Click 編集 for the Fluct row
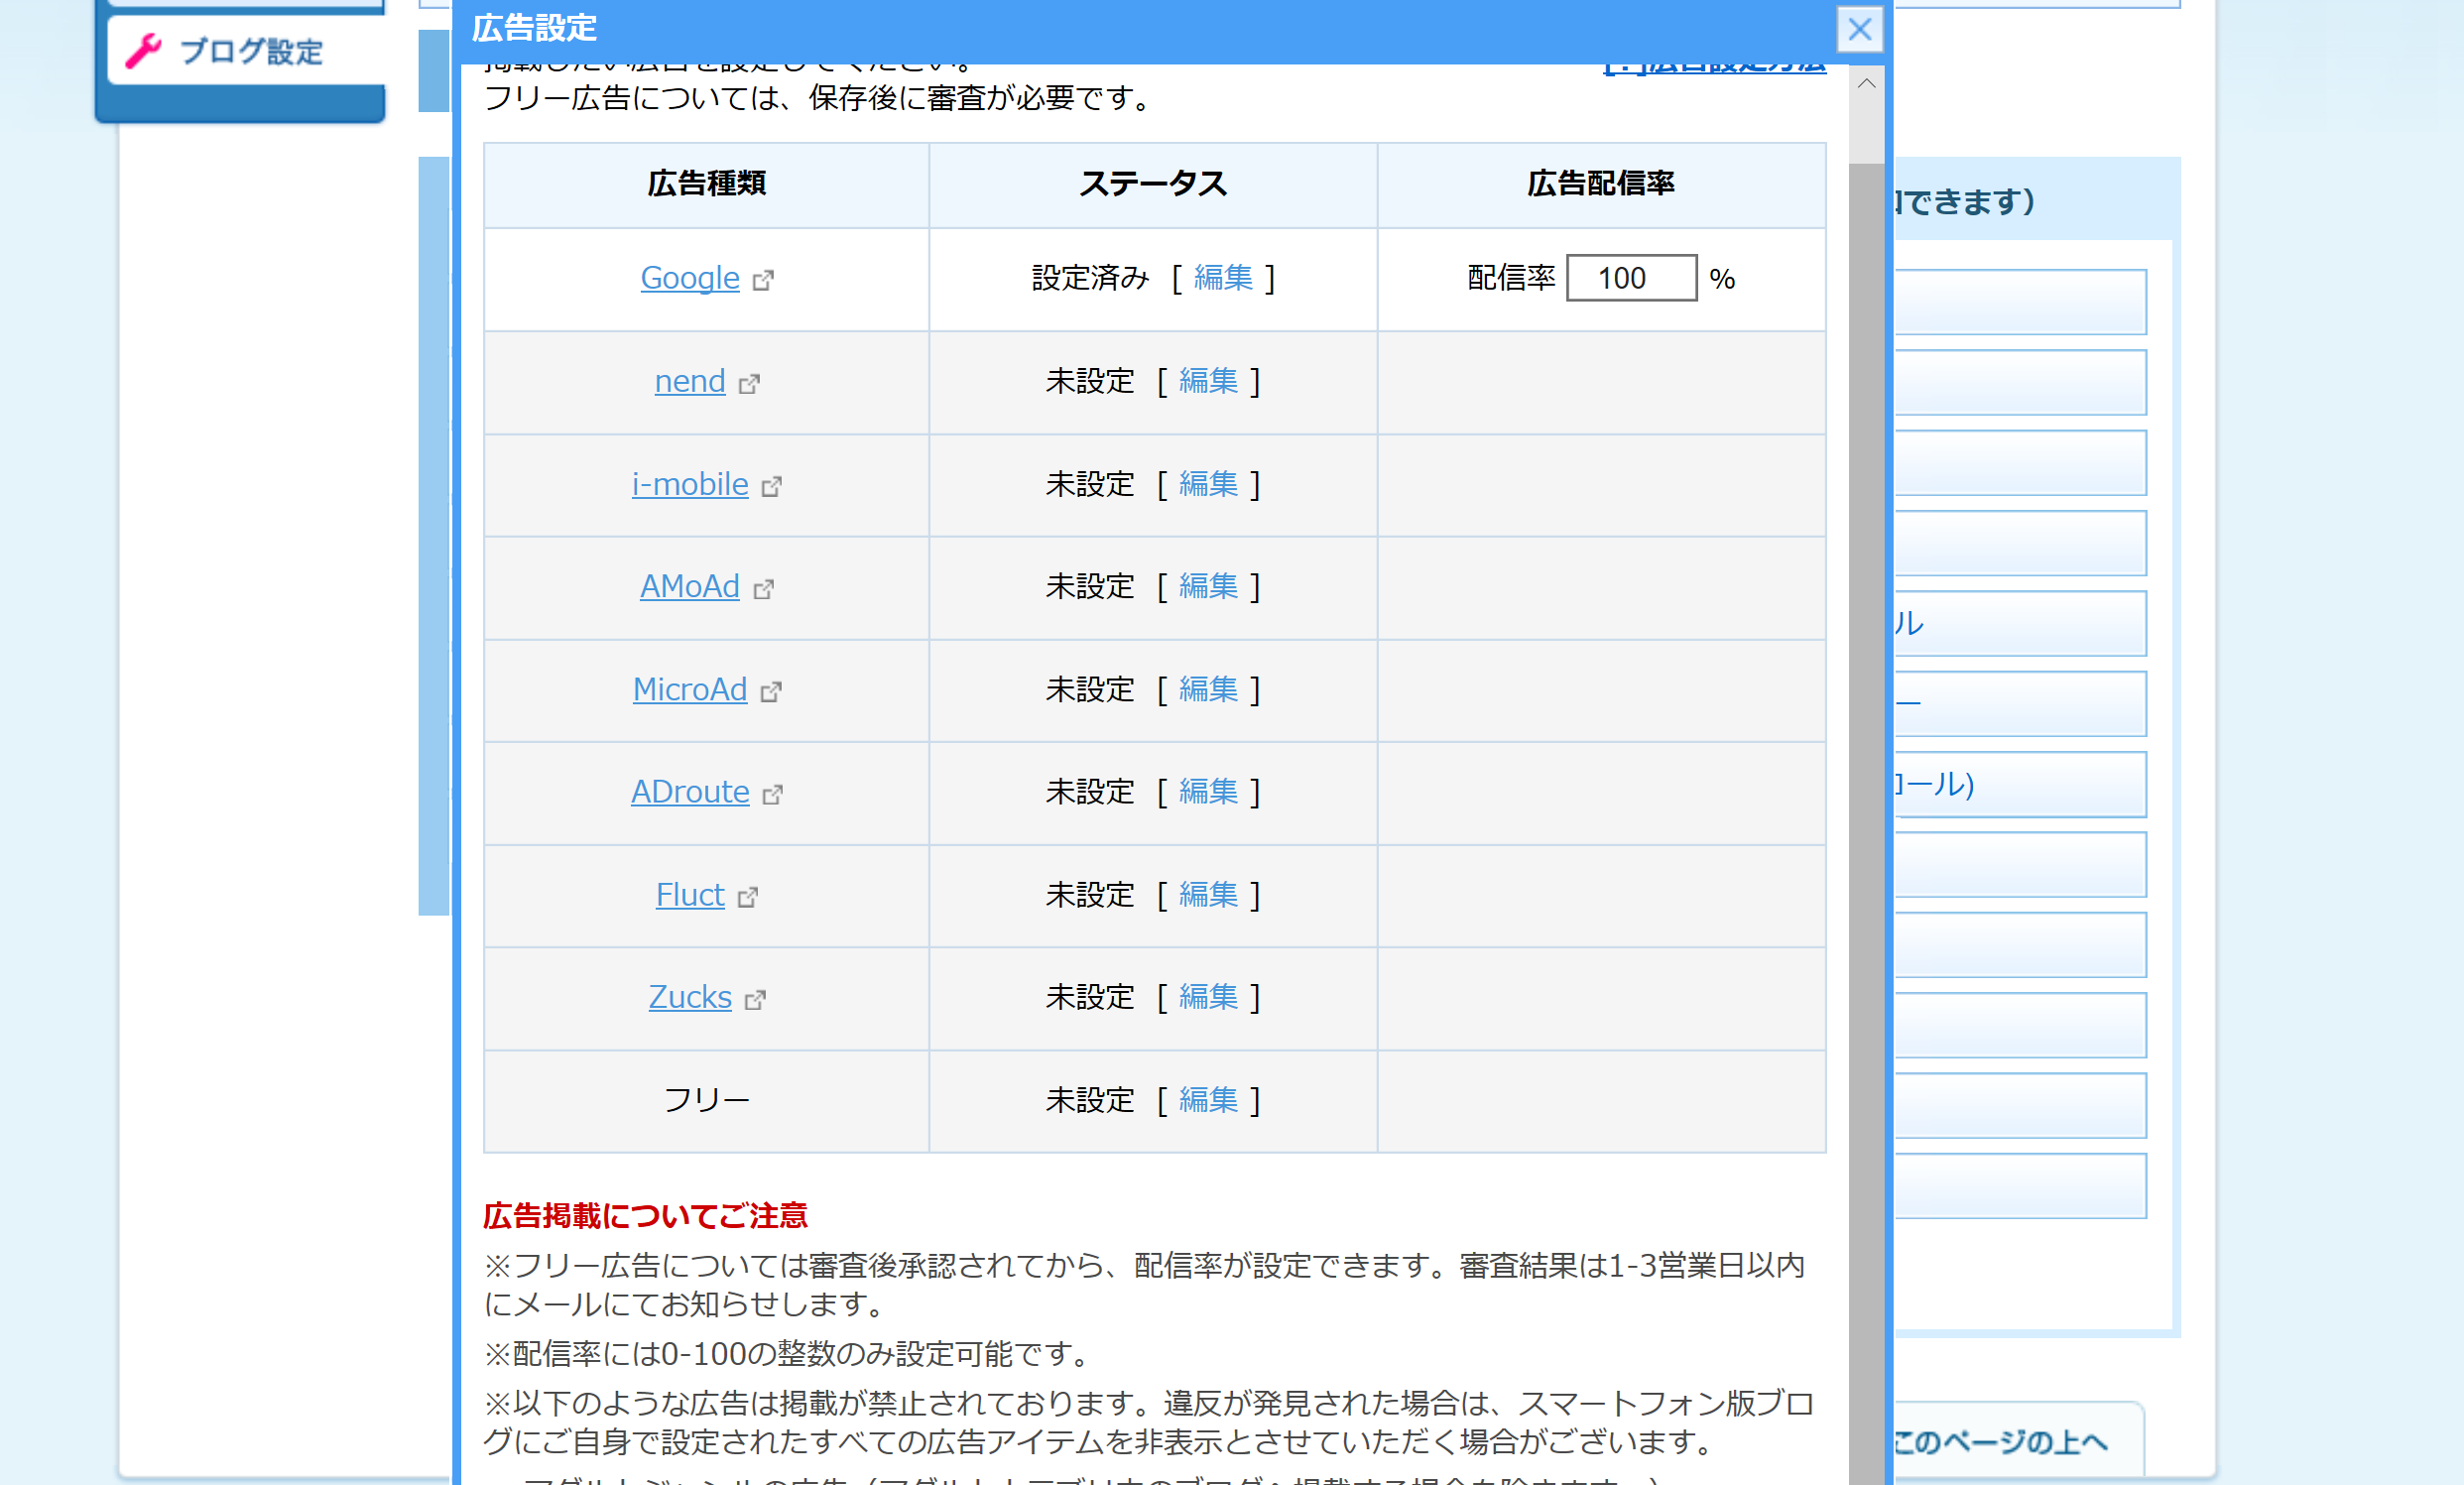The image size is (2464, 1485). (x=1207, y=894)
